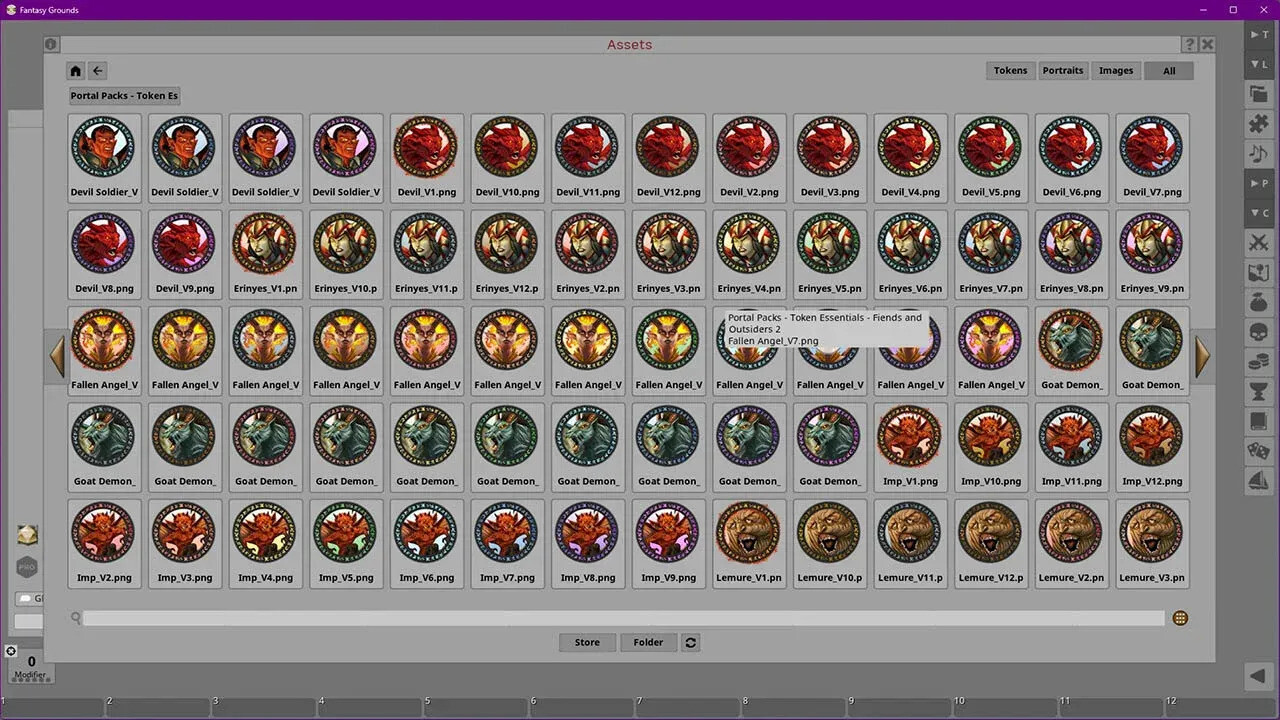Collapse the L sidebar section
Image resolution: width=1280 pixels, height=720 pixels.
1259,64
